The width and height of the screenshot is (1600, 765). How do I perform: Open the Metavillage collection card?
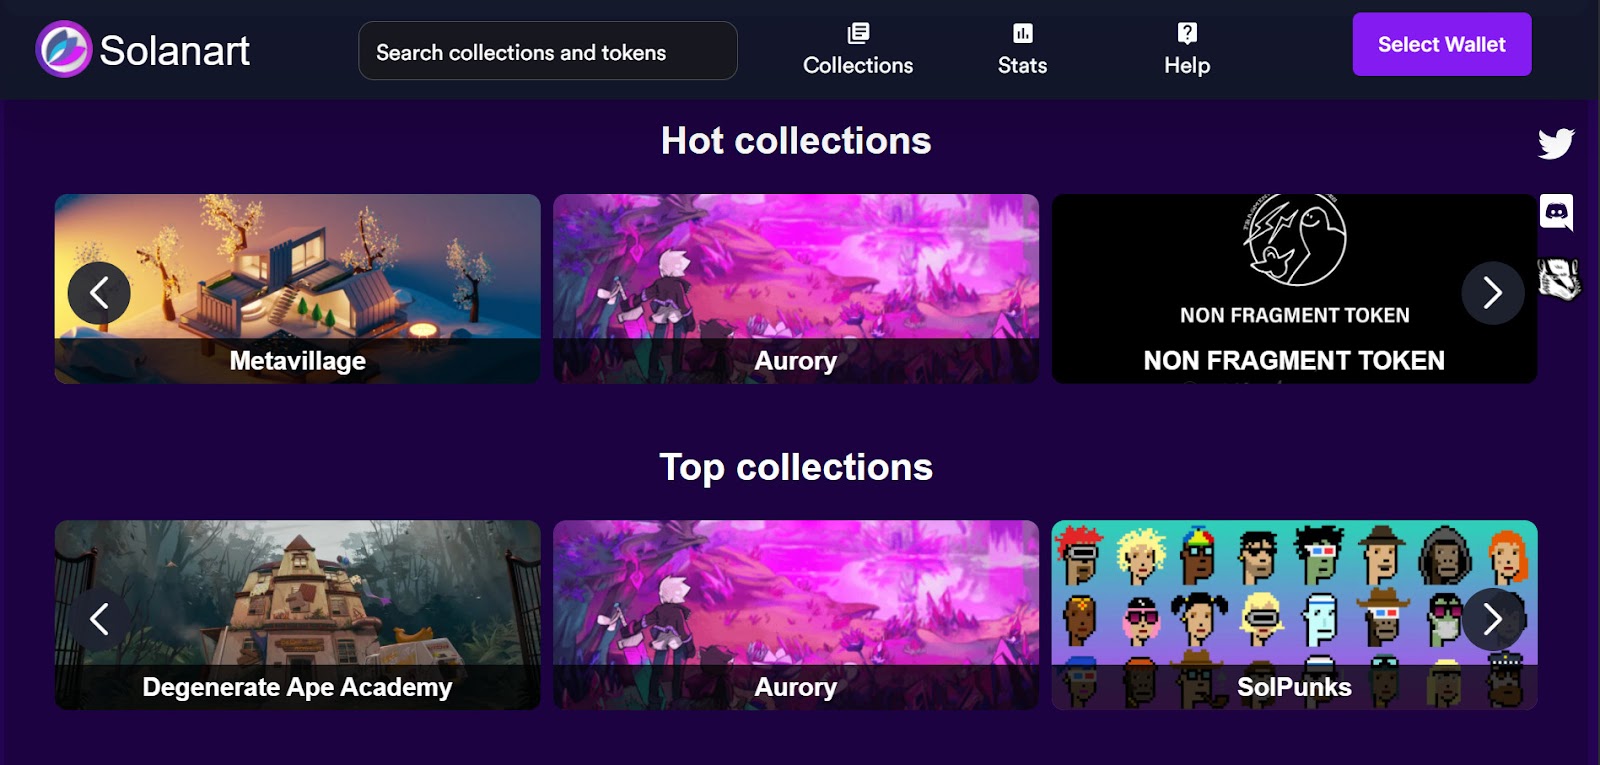click(298, 289)
